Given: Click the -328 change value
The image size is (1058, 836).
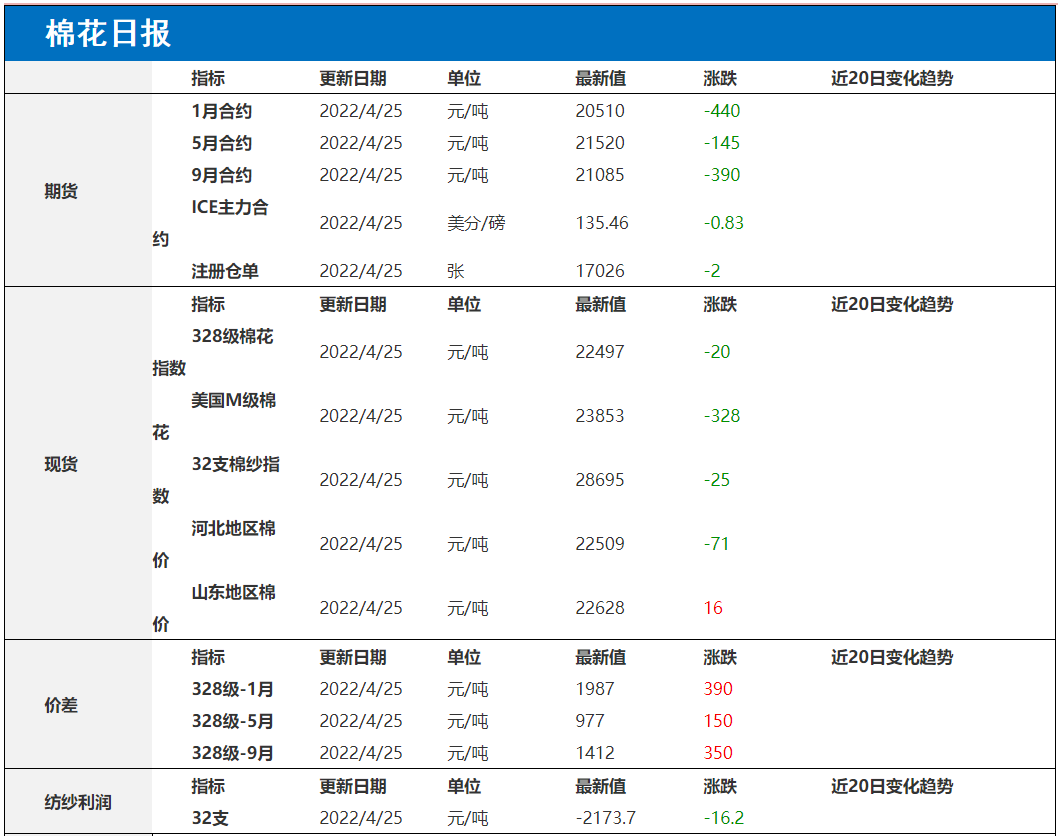Looking at the screenshot, I should (722, 416).
